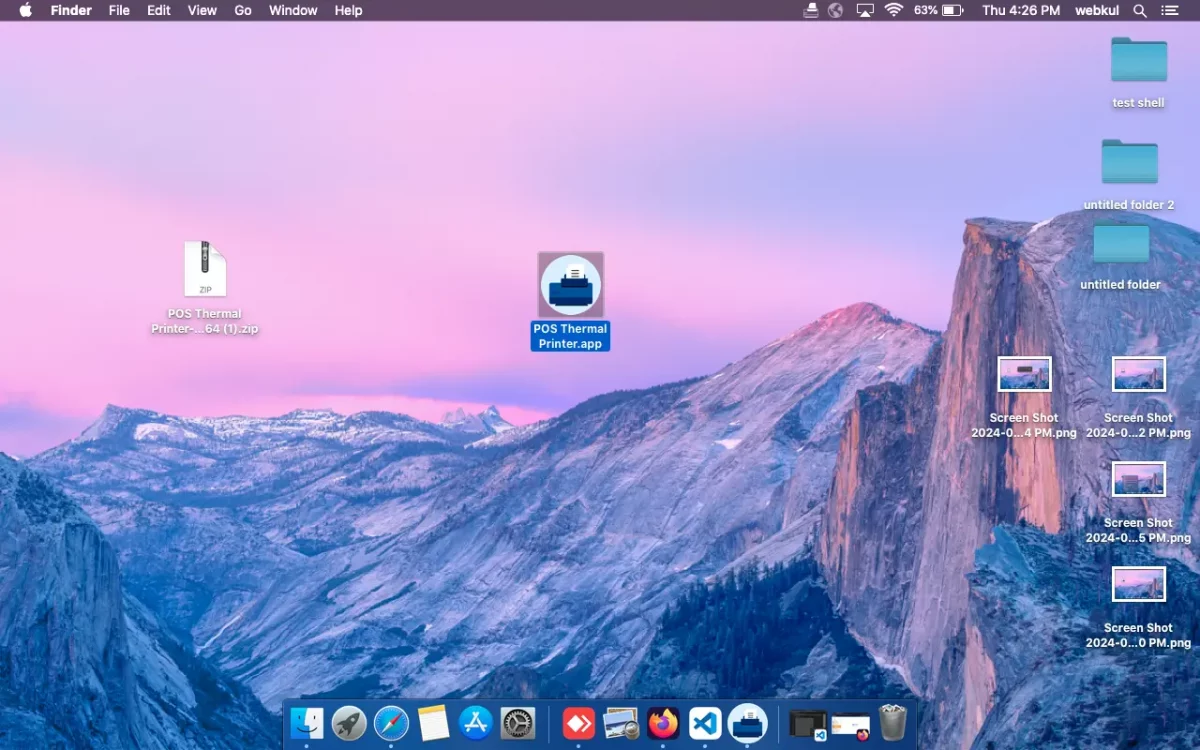1200x750 pixels.
Task: Open the App Store Dock icon
Action: [x=475, y=723]
